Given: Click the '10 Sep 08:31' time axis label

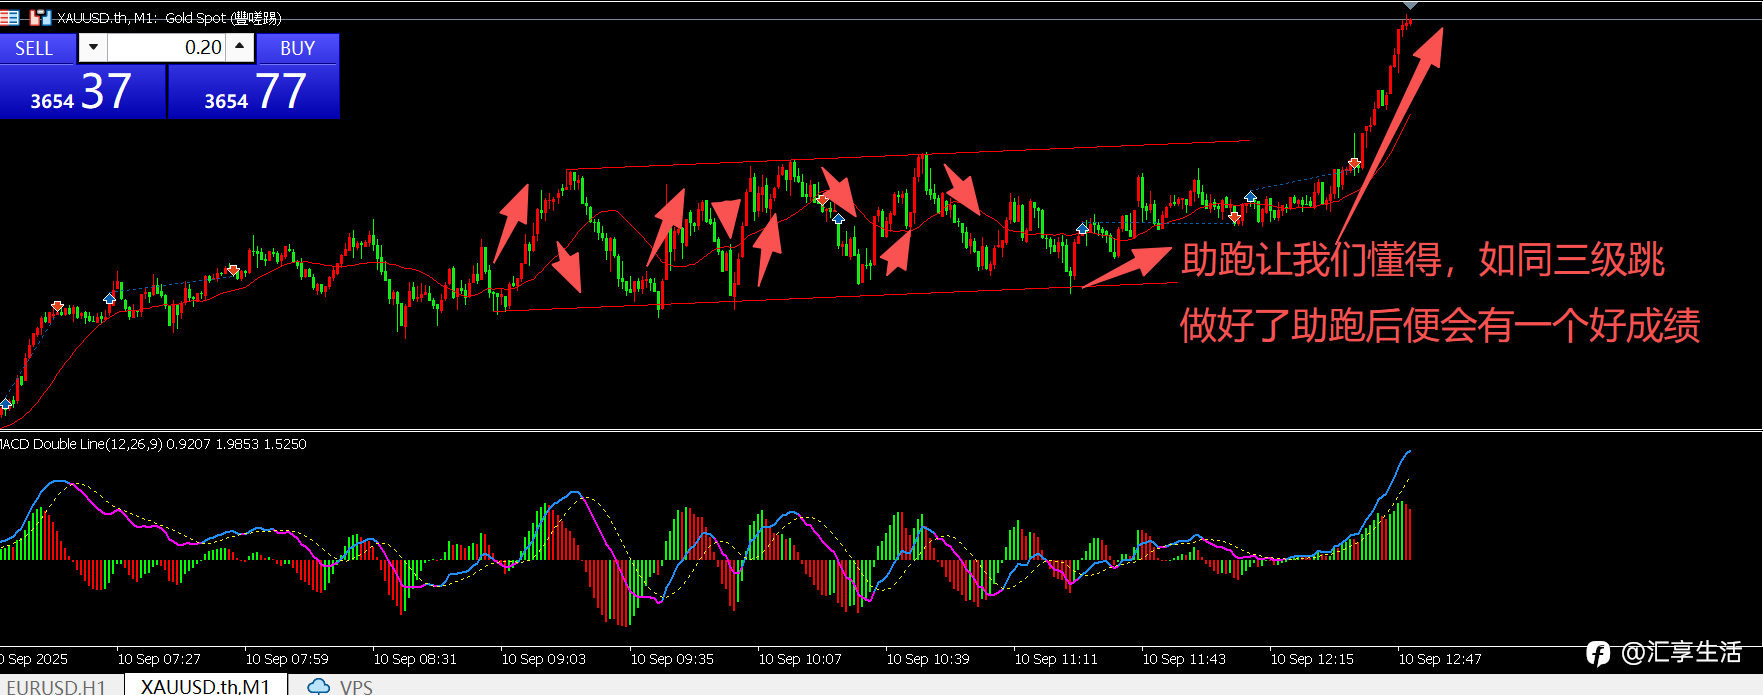Looking at the screenshot, I should coord(415,659).
